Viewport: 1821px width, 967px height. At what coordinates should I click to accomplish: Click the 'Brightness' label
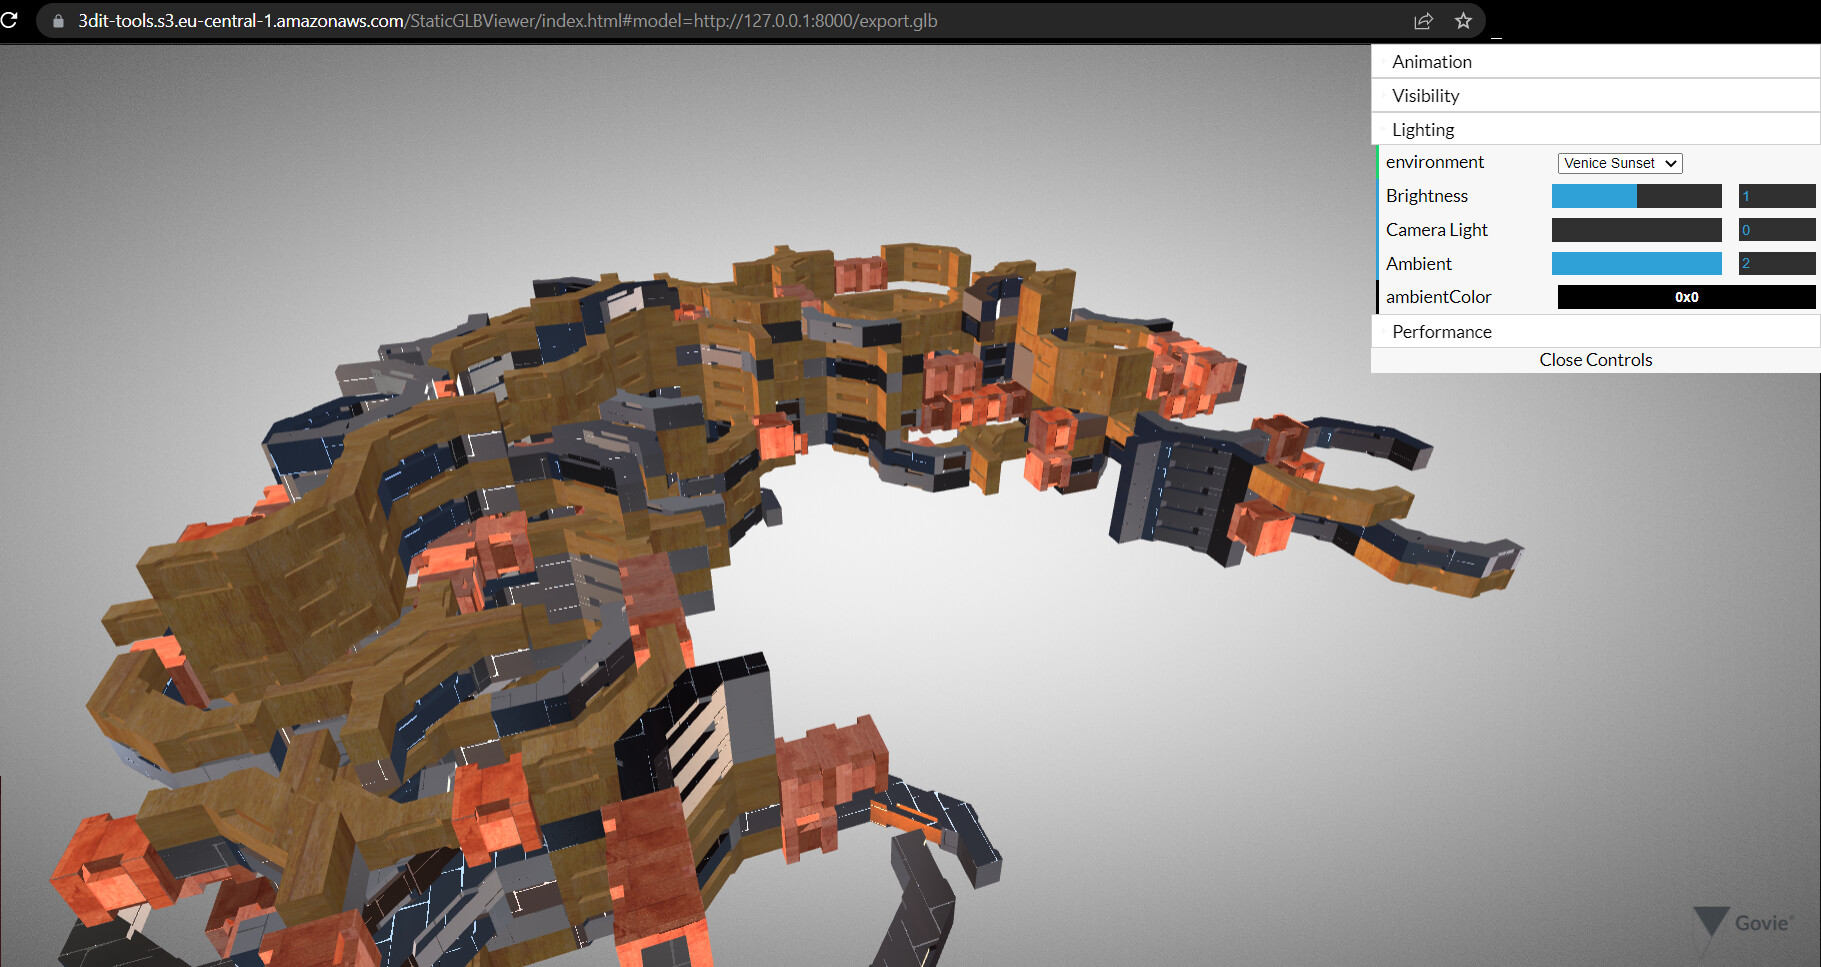[1427, 196]
